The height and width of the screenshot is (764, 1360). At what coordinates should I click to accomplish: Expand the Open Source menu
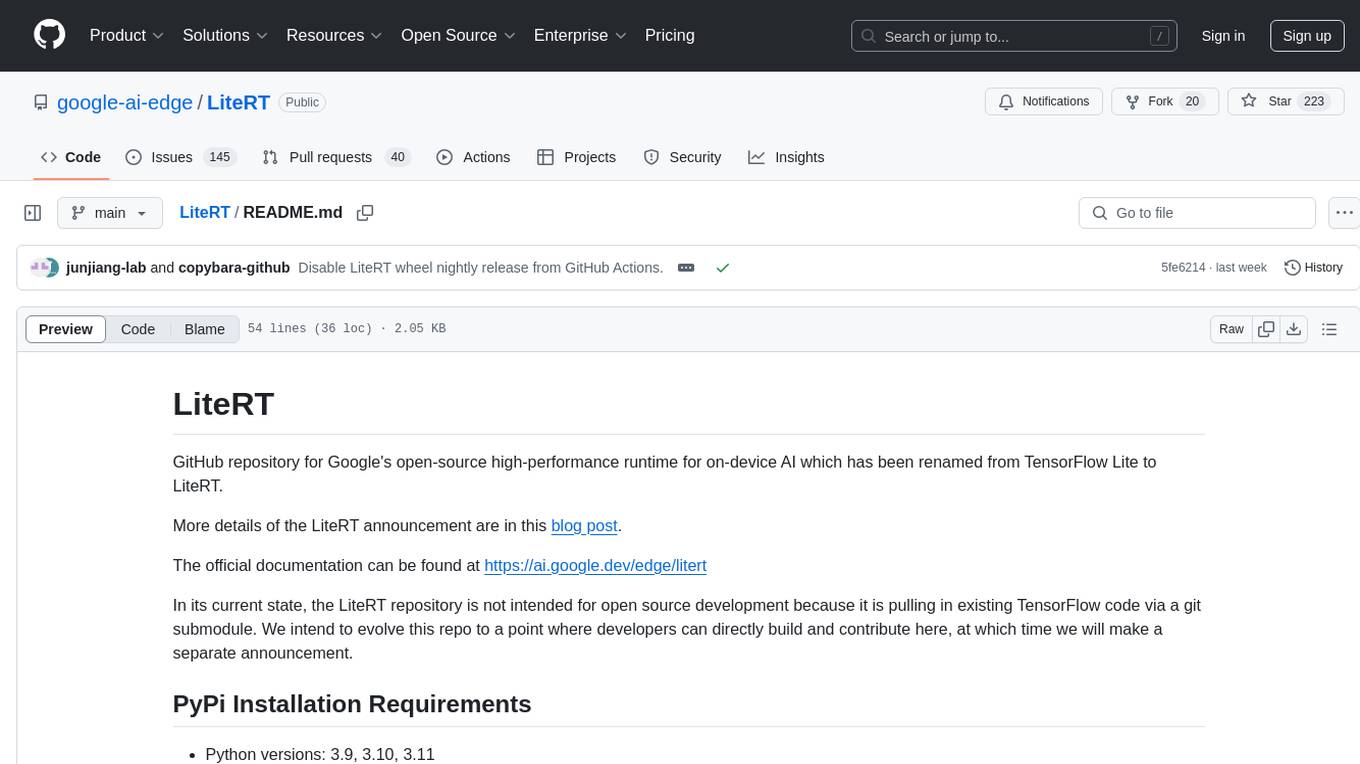coord(458,35)
